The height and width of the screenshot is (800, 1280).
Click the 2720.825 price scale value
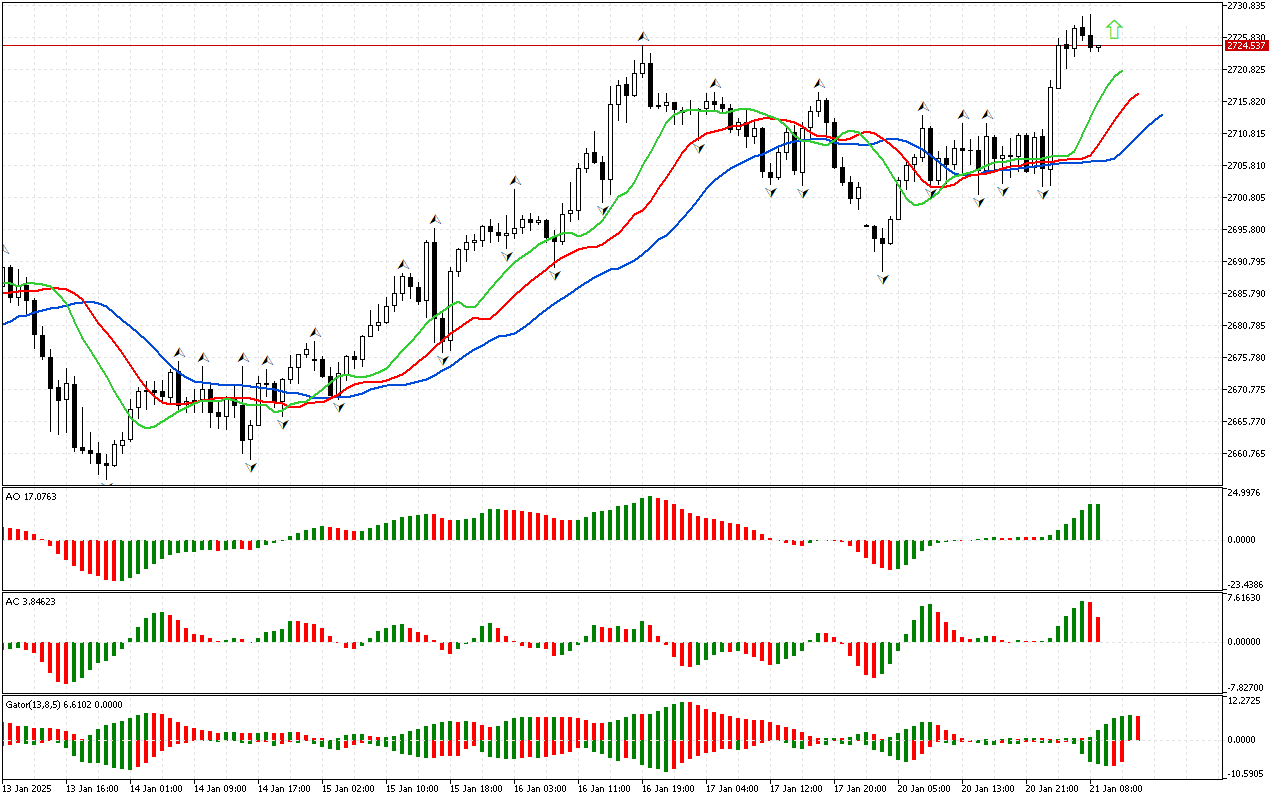(1247, 70)
